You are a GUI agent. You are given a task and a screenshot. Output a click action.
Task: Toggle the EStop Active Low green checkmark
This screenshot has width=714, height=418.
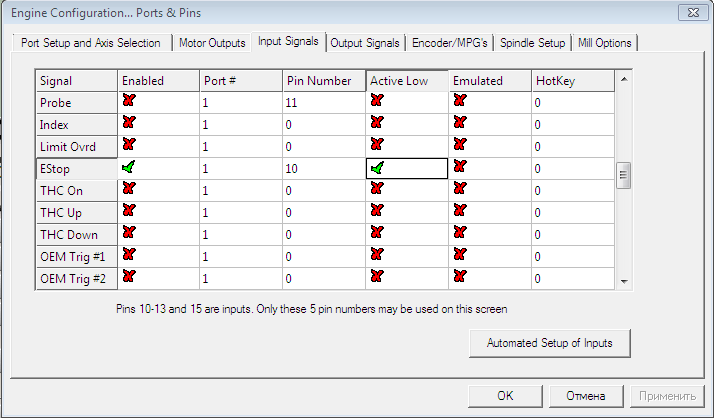pyautogui.click(x=376, y=168)
